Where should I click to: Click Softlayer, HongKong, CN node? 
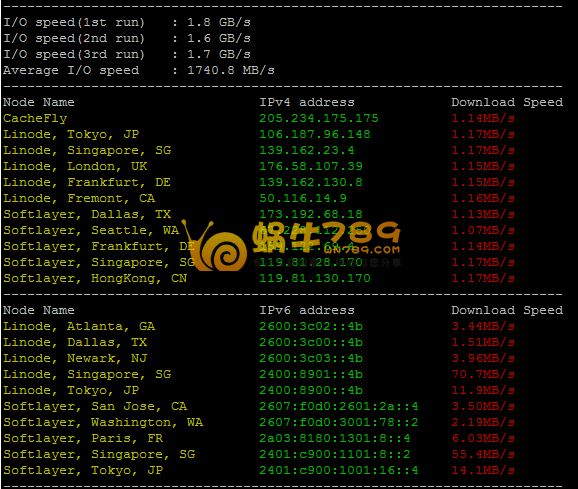click(95, 278)
